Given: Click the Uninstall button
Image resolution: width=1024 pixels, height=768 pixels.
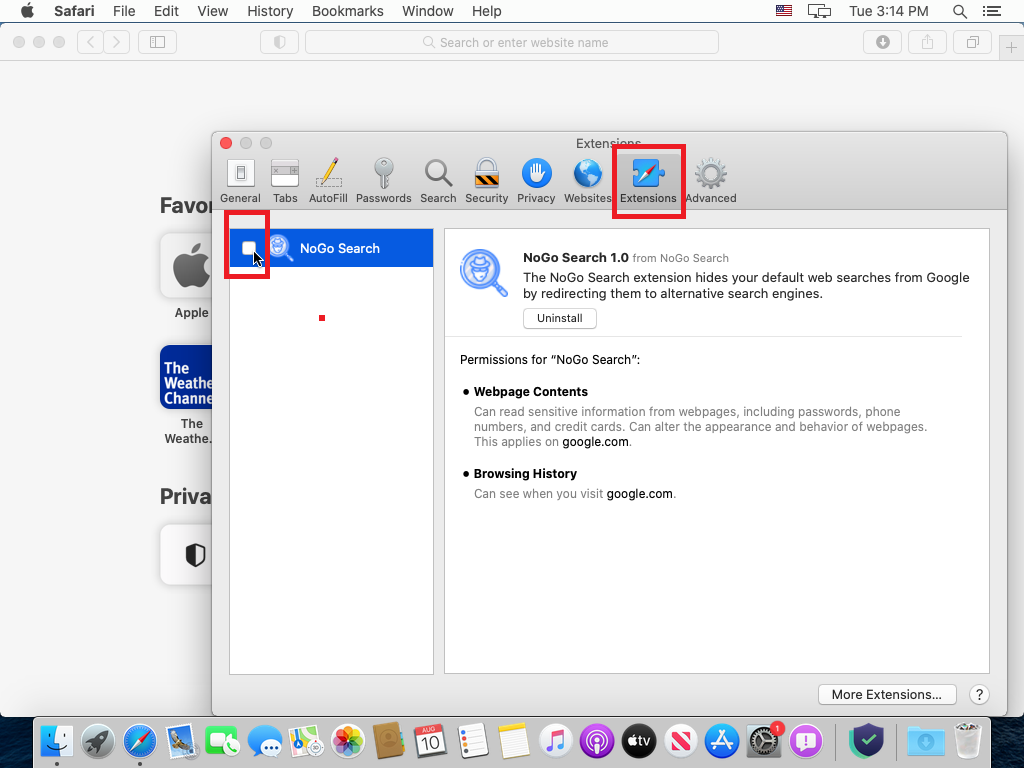Looking at the screenshot, I should coord(560,318).
